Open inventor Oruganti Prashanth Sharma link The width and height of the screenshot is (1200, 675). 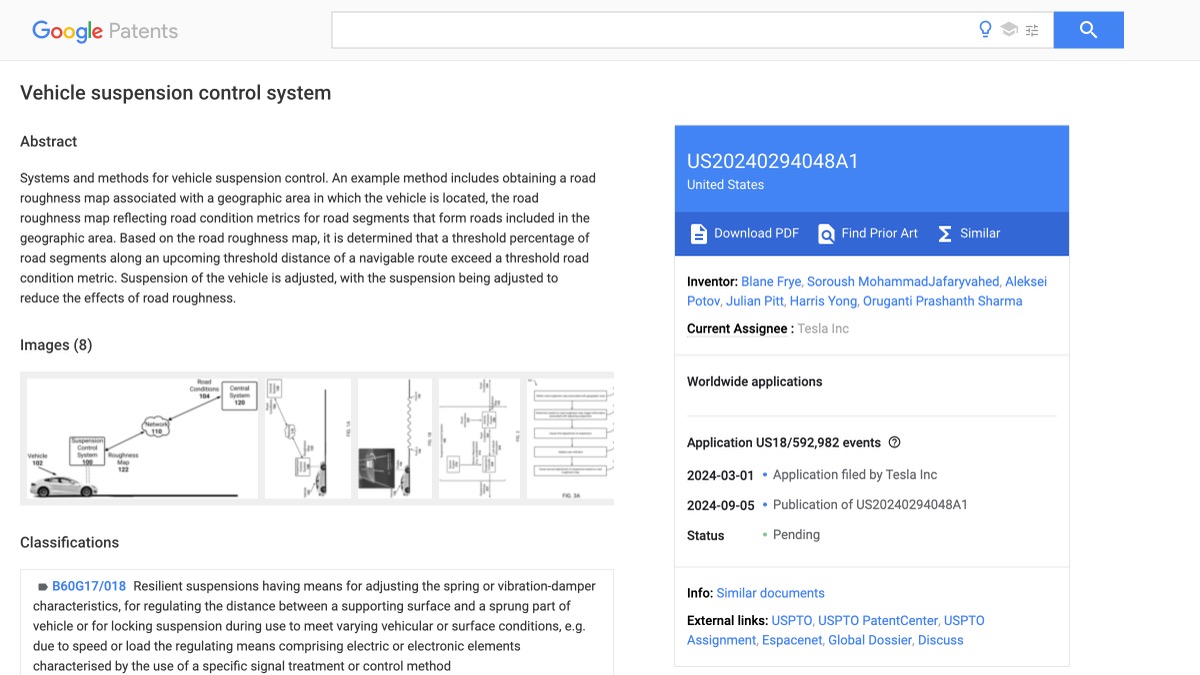pos(943,300)
